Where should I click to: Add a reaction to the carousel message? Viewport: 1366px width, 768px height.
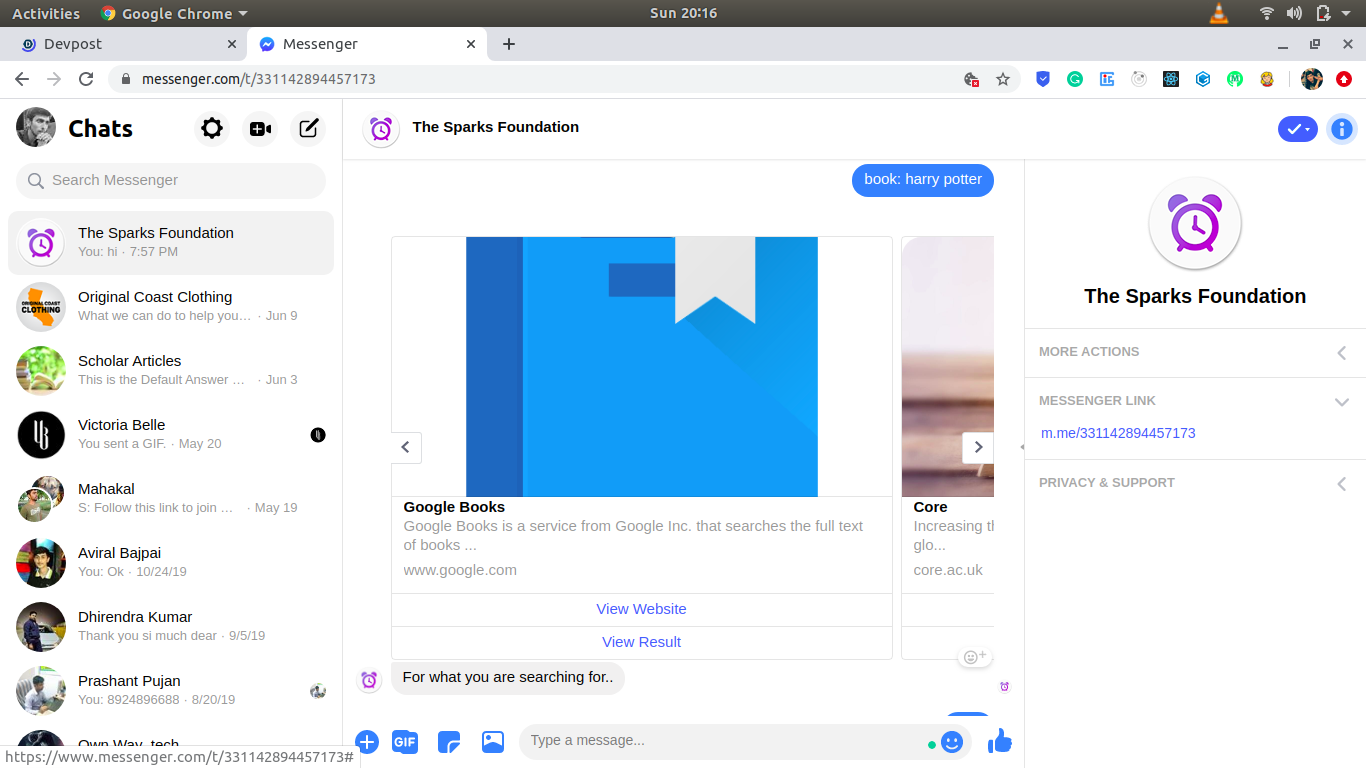[974, 657]
